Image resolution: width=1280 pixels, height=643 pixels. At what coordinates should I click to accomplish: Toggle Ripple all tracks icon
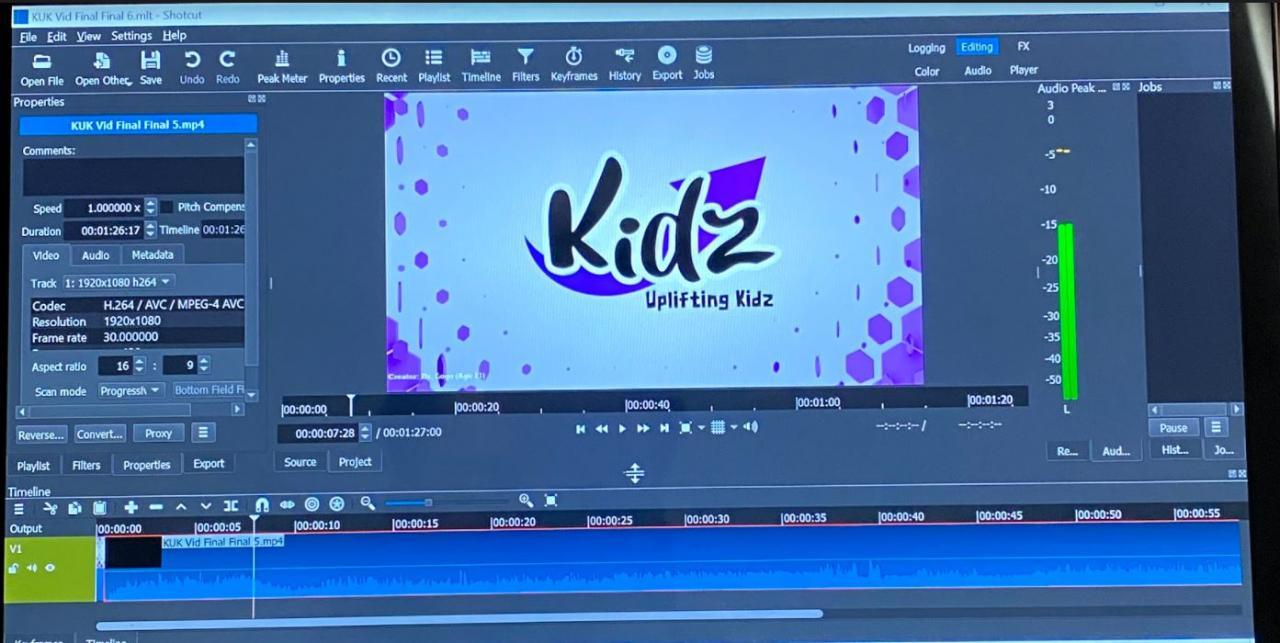(337, 504)
